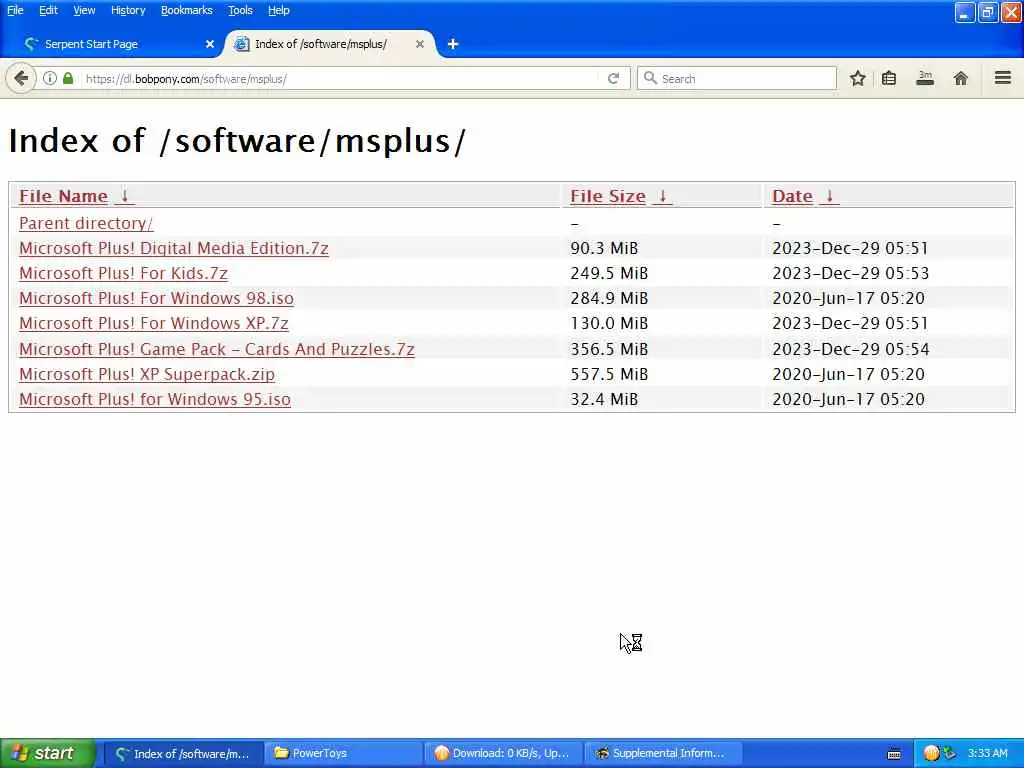Select the Index of /software/msplus/ tab

pyautogui.click(x=329, y=44)
